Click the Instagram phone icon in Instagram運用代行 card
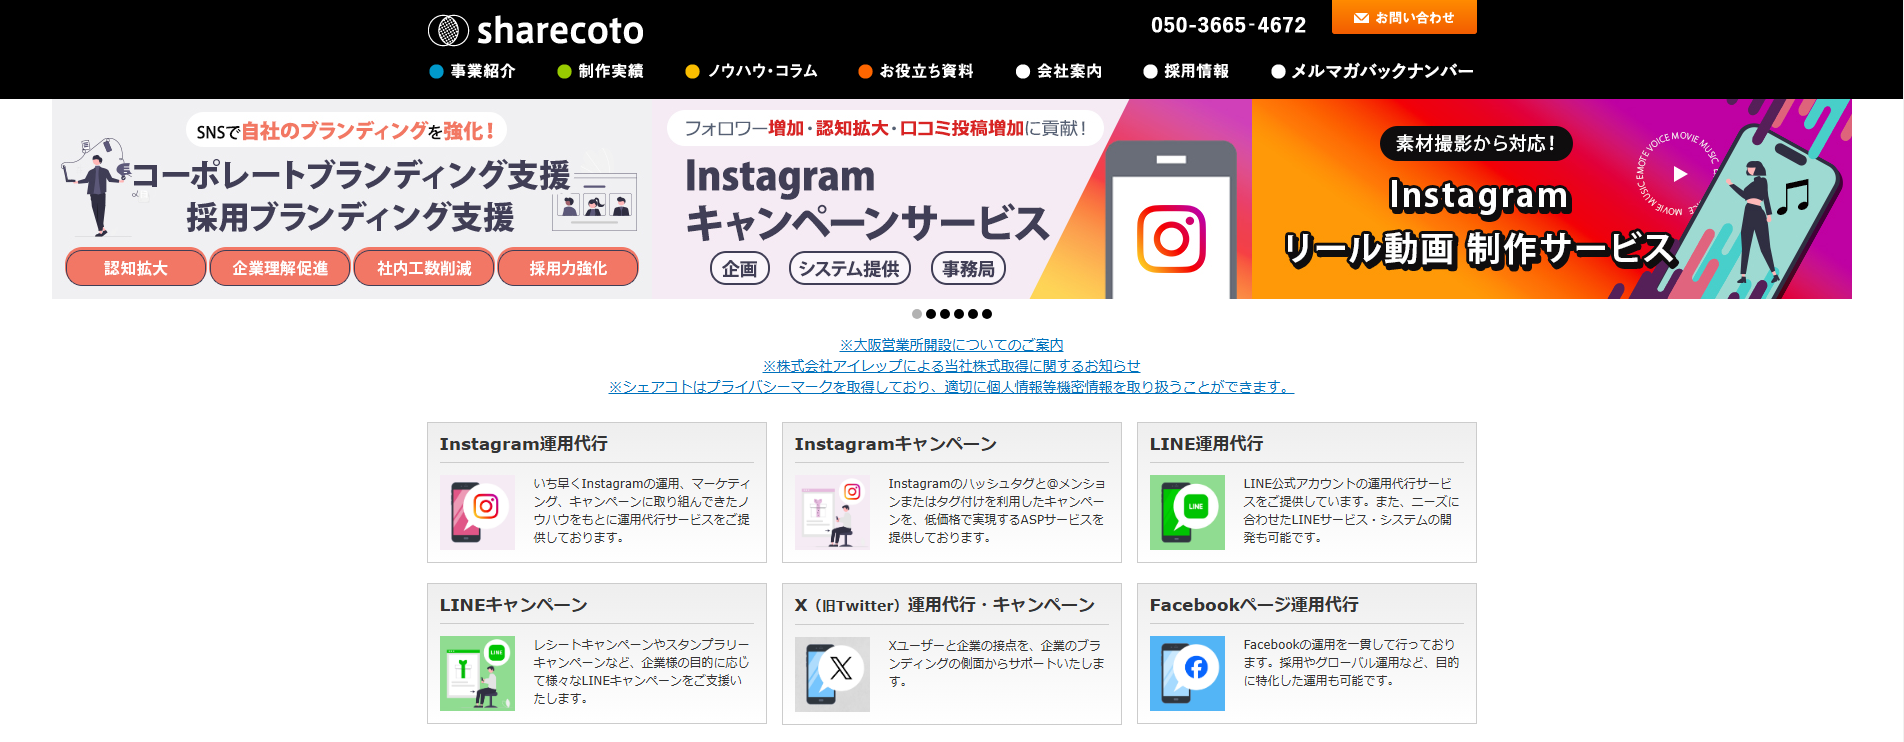 pos(477,512)
